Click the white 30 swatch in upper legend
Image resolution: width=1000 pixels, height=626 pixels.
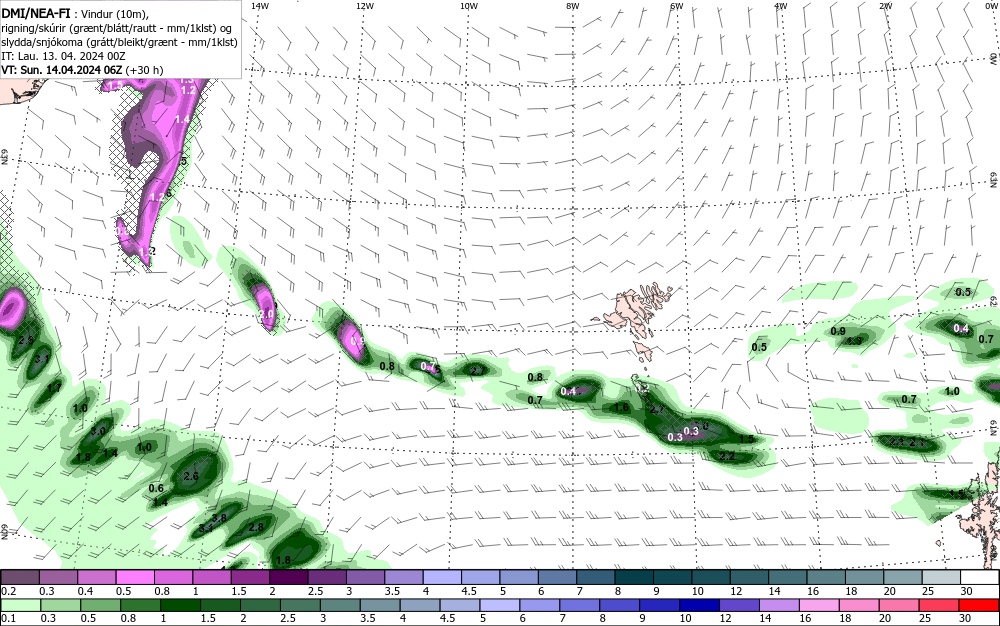[980, 578]
